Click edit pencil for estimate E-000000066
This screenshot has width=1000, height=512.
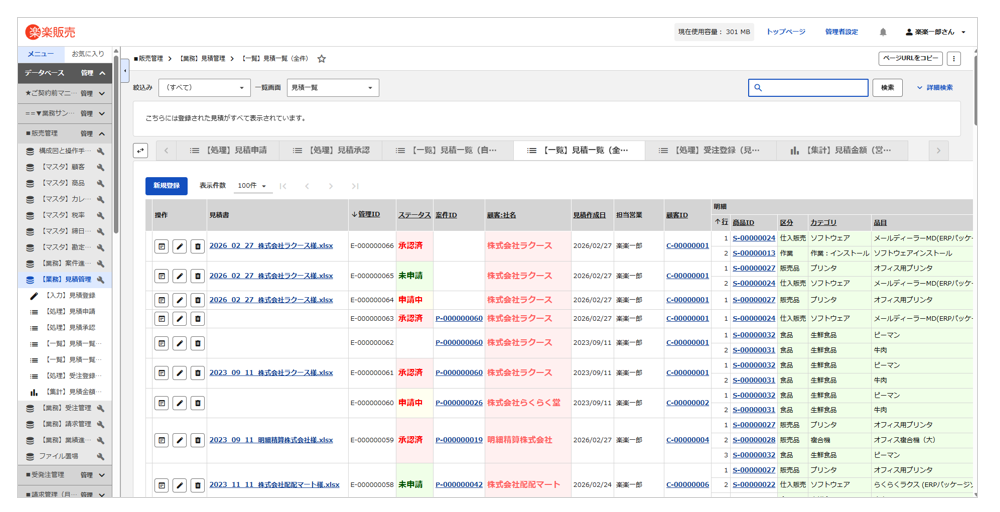click(x=179, y=246)
